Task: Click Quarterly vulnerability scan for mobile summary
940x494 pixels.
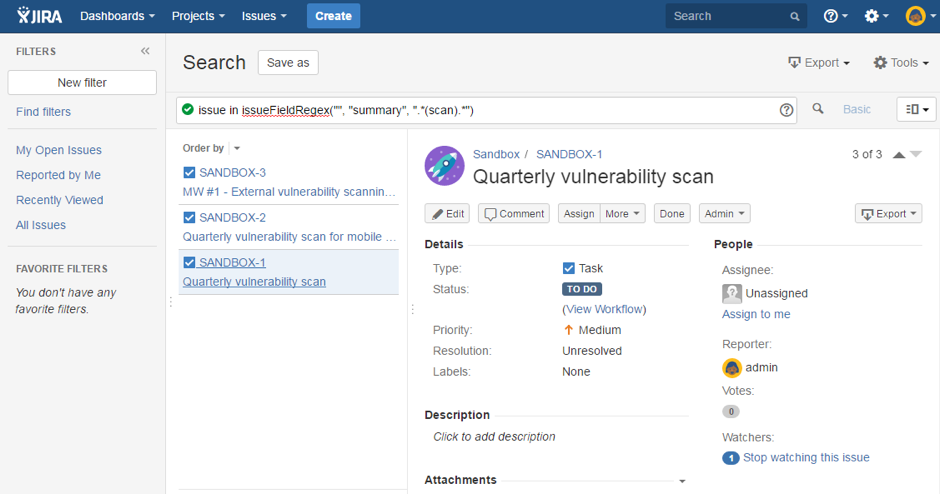Action: pos(289,237)
